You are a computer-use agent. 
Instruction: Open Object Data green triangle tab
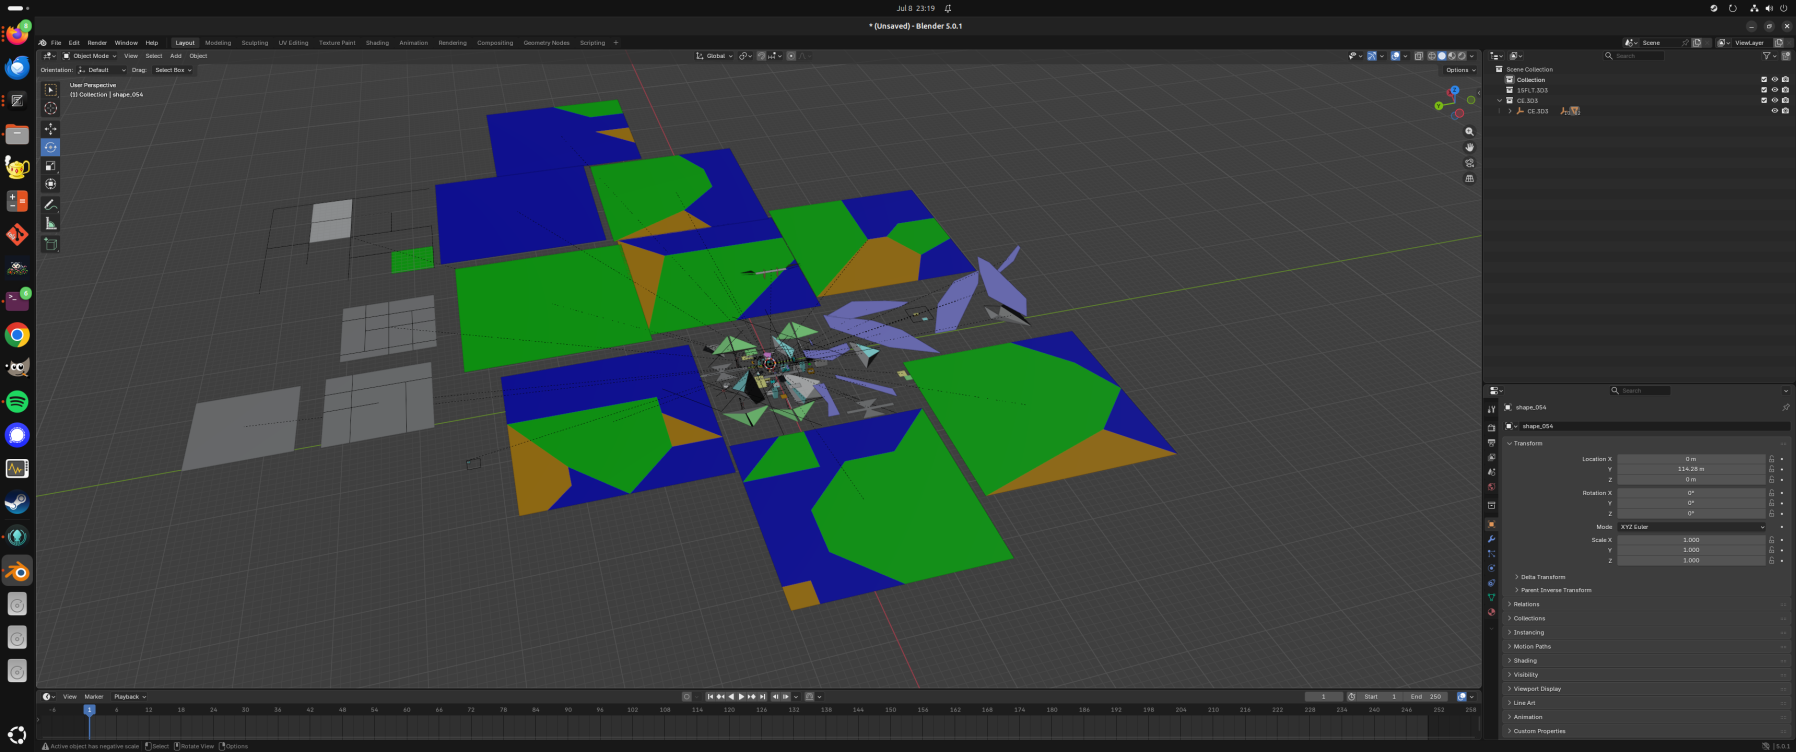[1491, 597]
